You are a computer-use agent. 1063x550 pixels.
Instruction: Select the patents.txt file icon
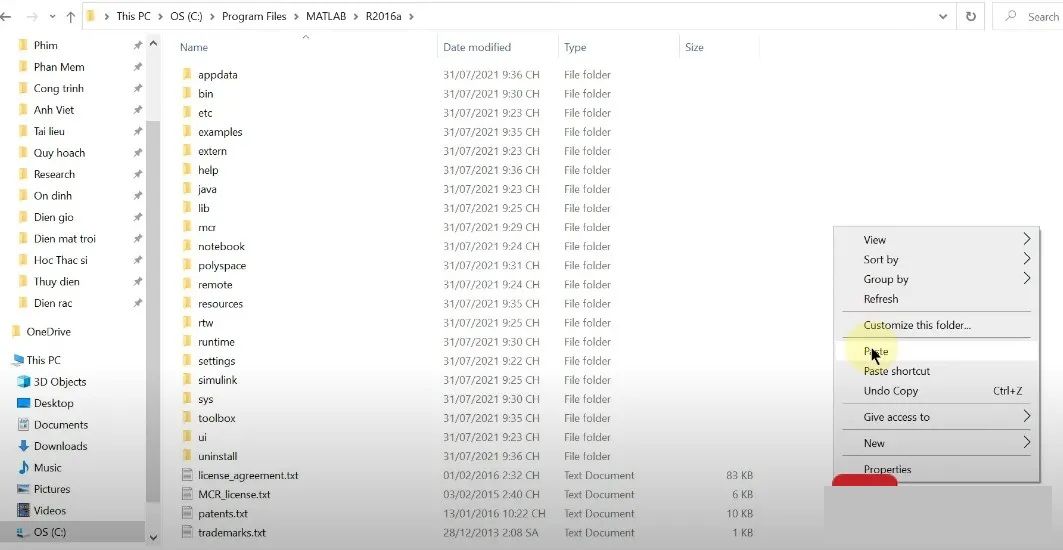188,513
